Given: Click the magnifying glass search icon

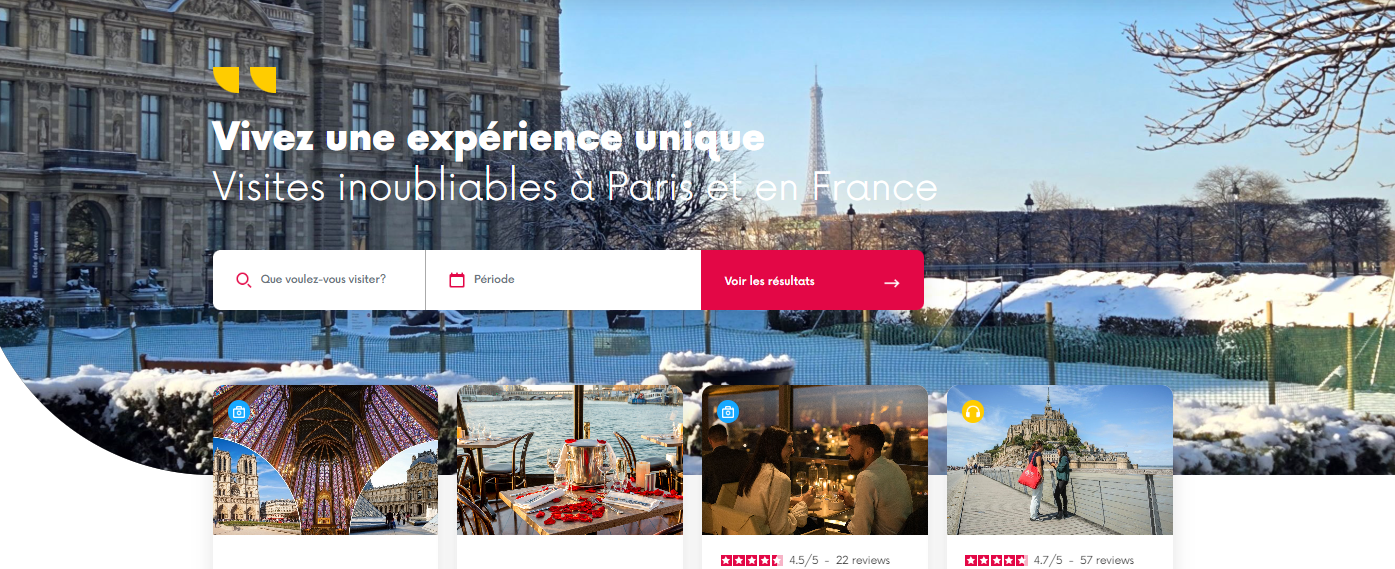Looking at the screenshot, I should pos(243,280).
